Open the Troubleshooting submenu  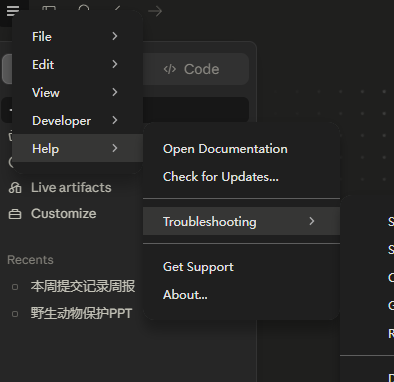coord(241,221)
